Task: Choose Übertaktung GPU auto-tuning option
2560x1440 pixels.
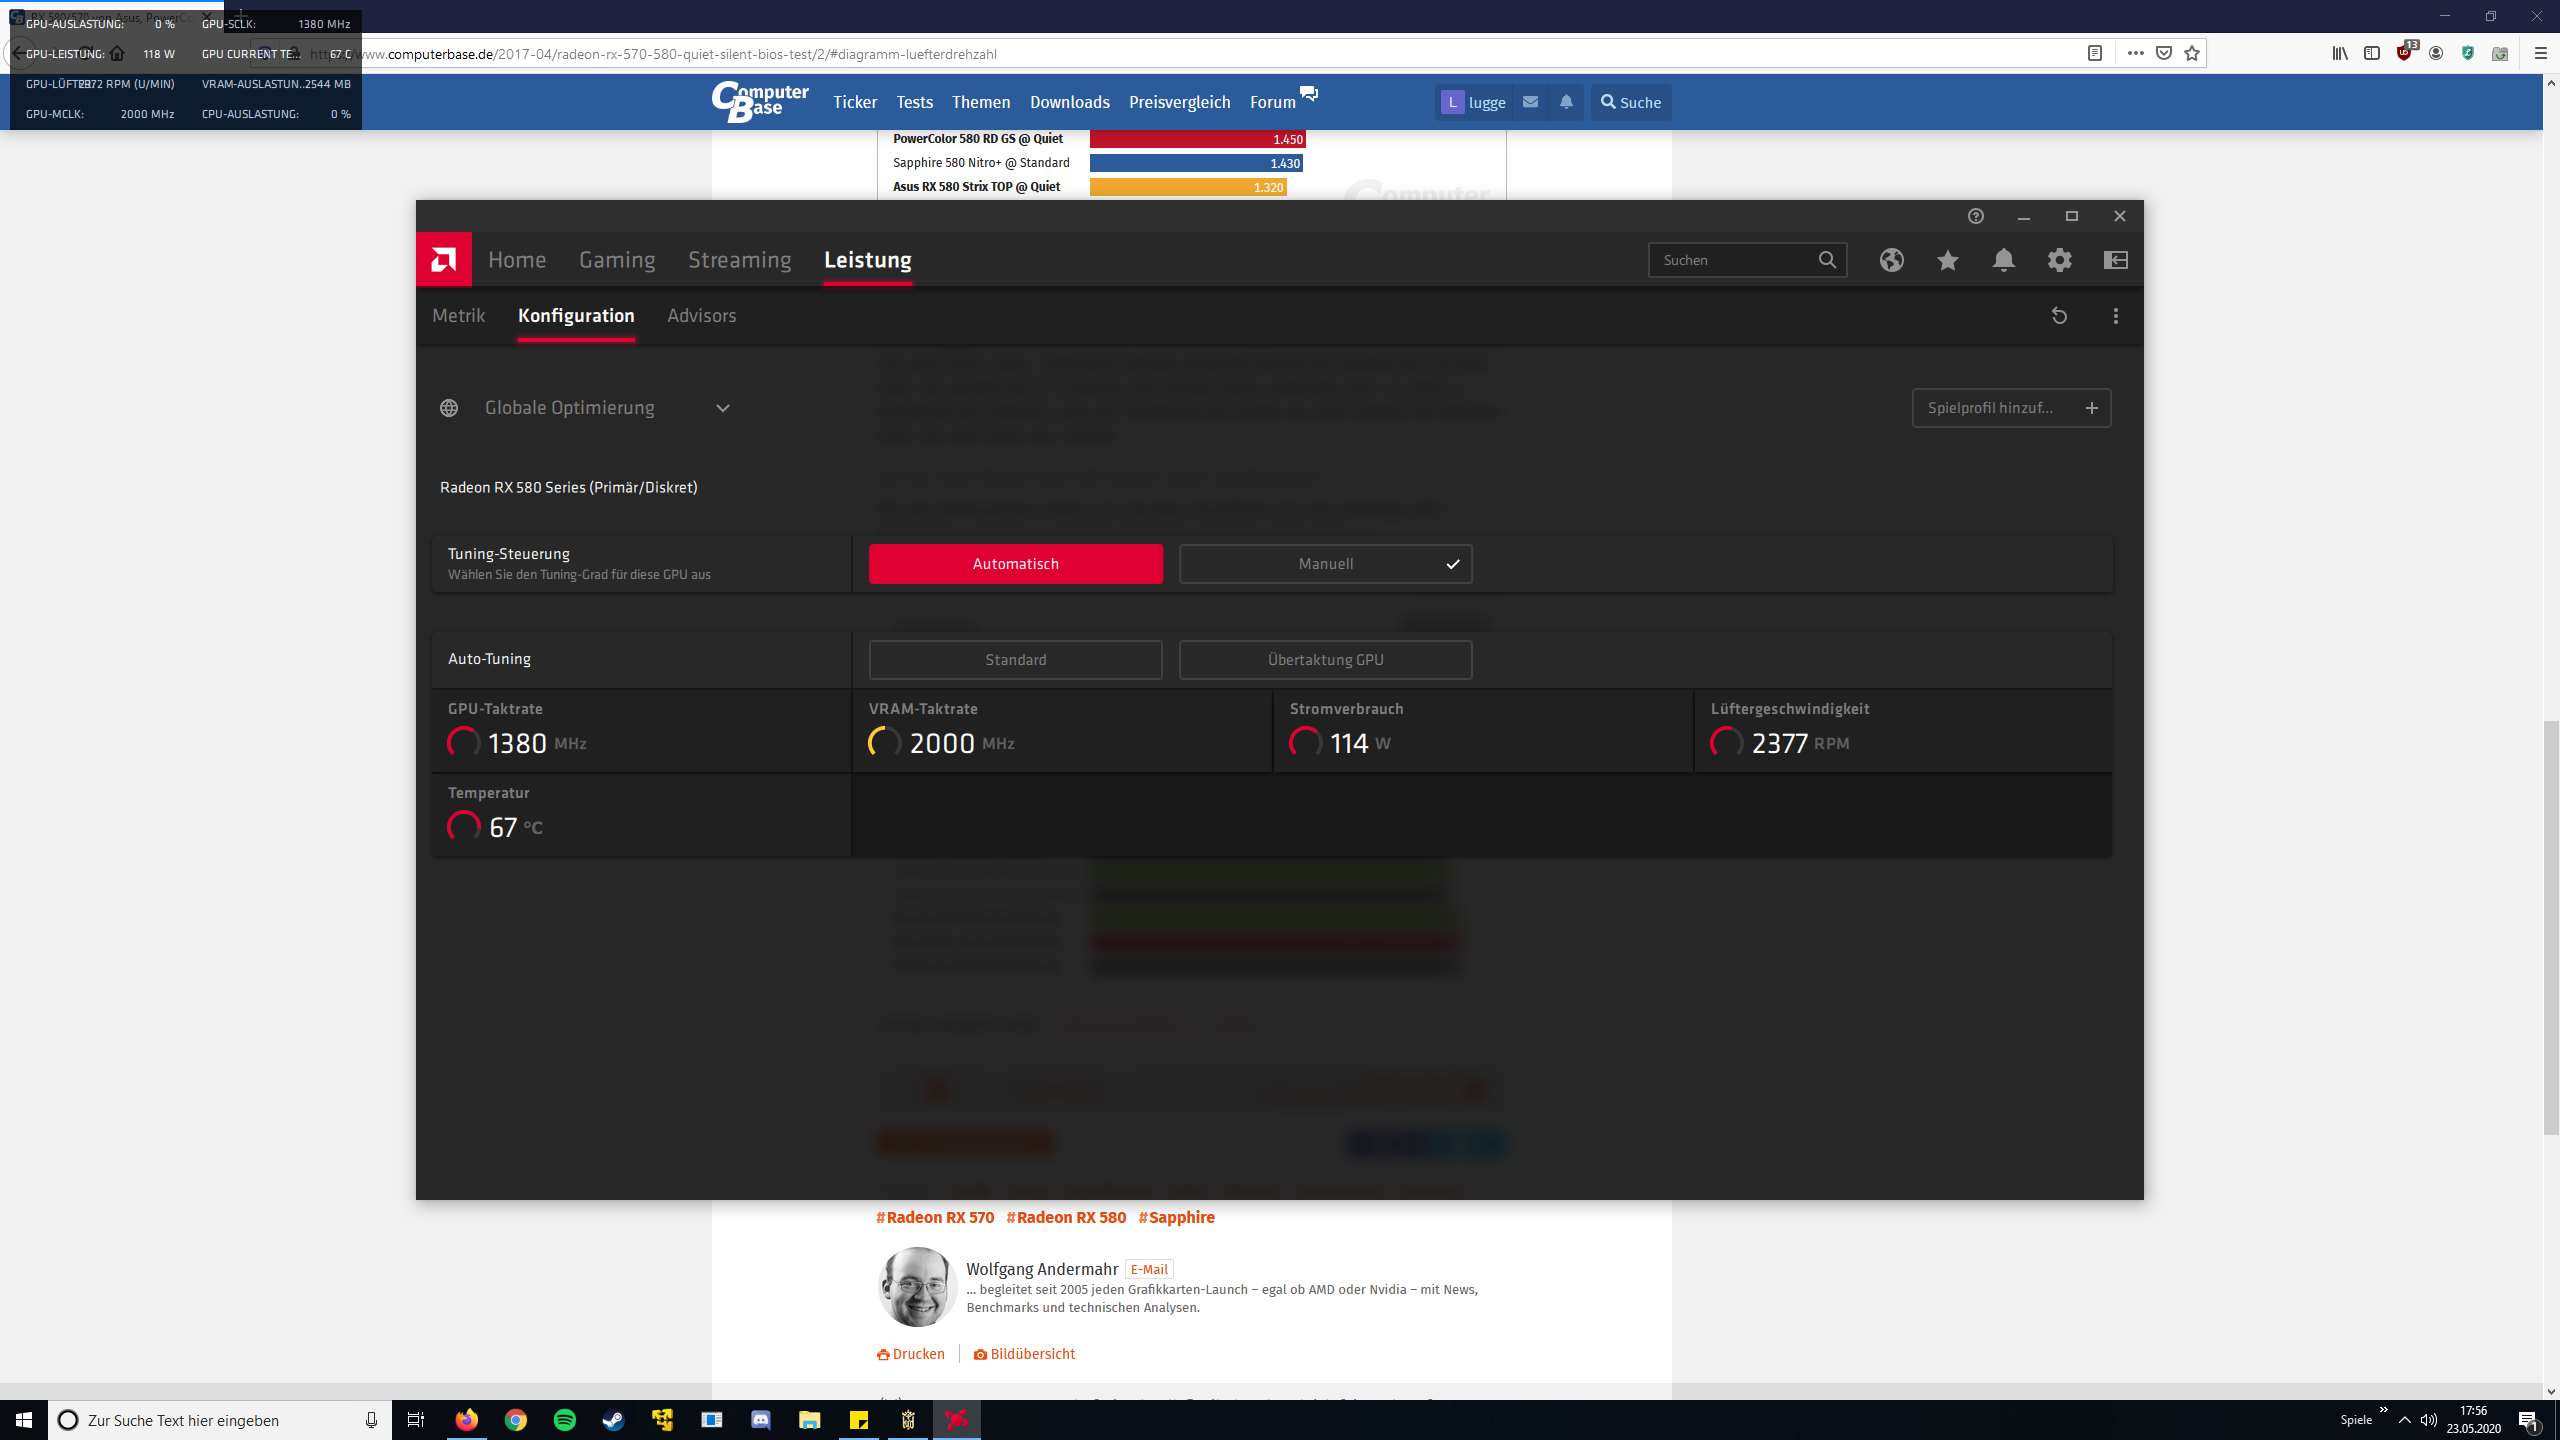Action: click(1325, 660)
